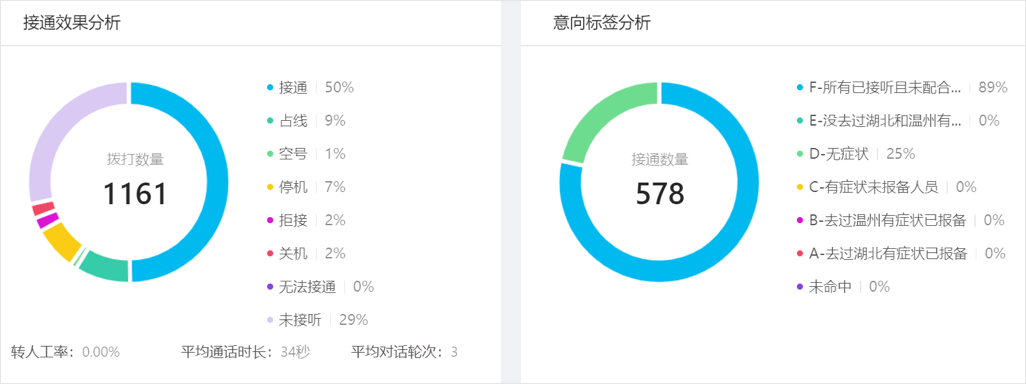Click the F-所有已接听且未配合 legend label
Screen dimensions: 1026x384
885,88
